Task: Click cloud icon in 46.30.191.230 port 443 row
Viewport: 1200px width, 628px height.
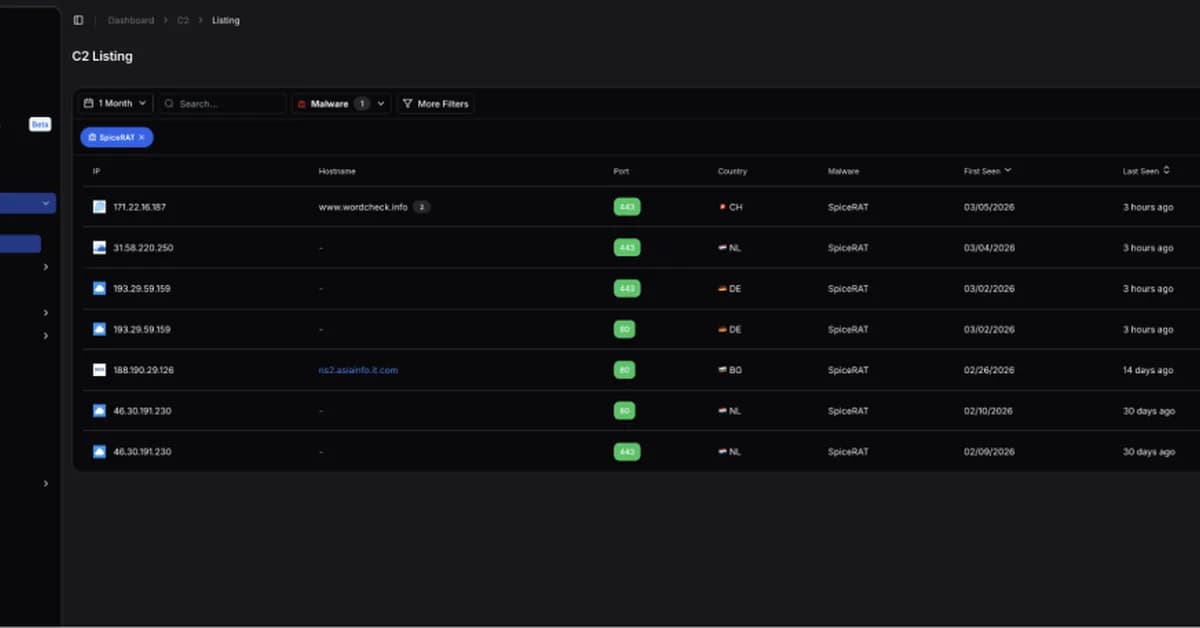Action: (x=99, y=452)
